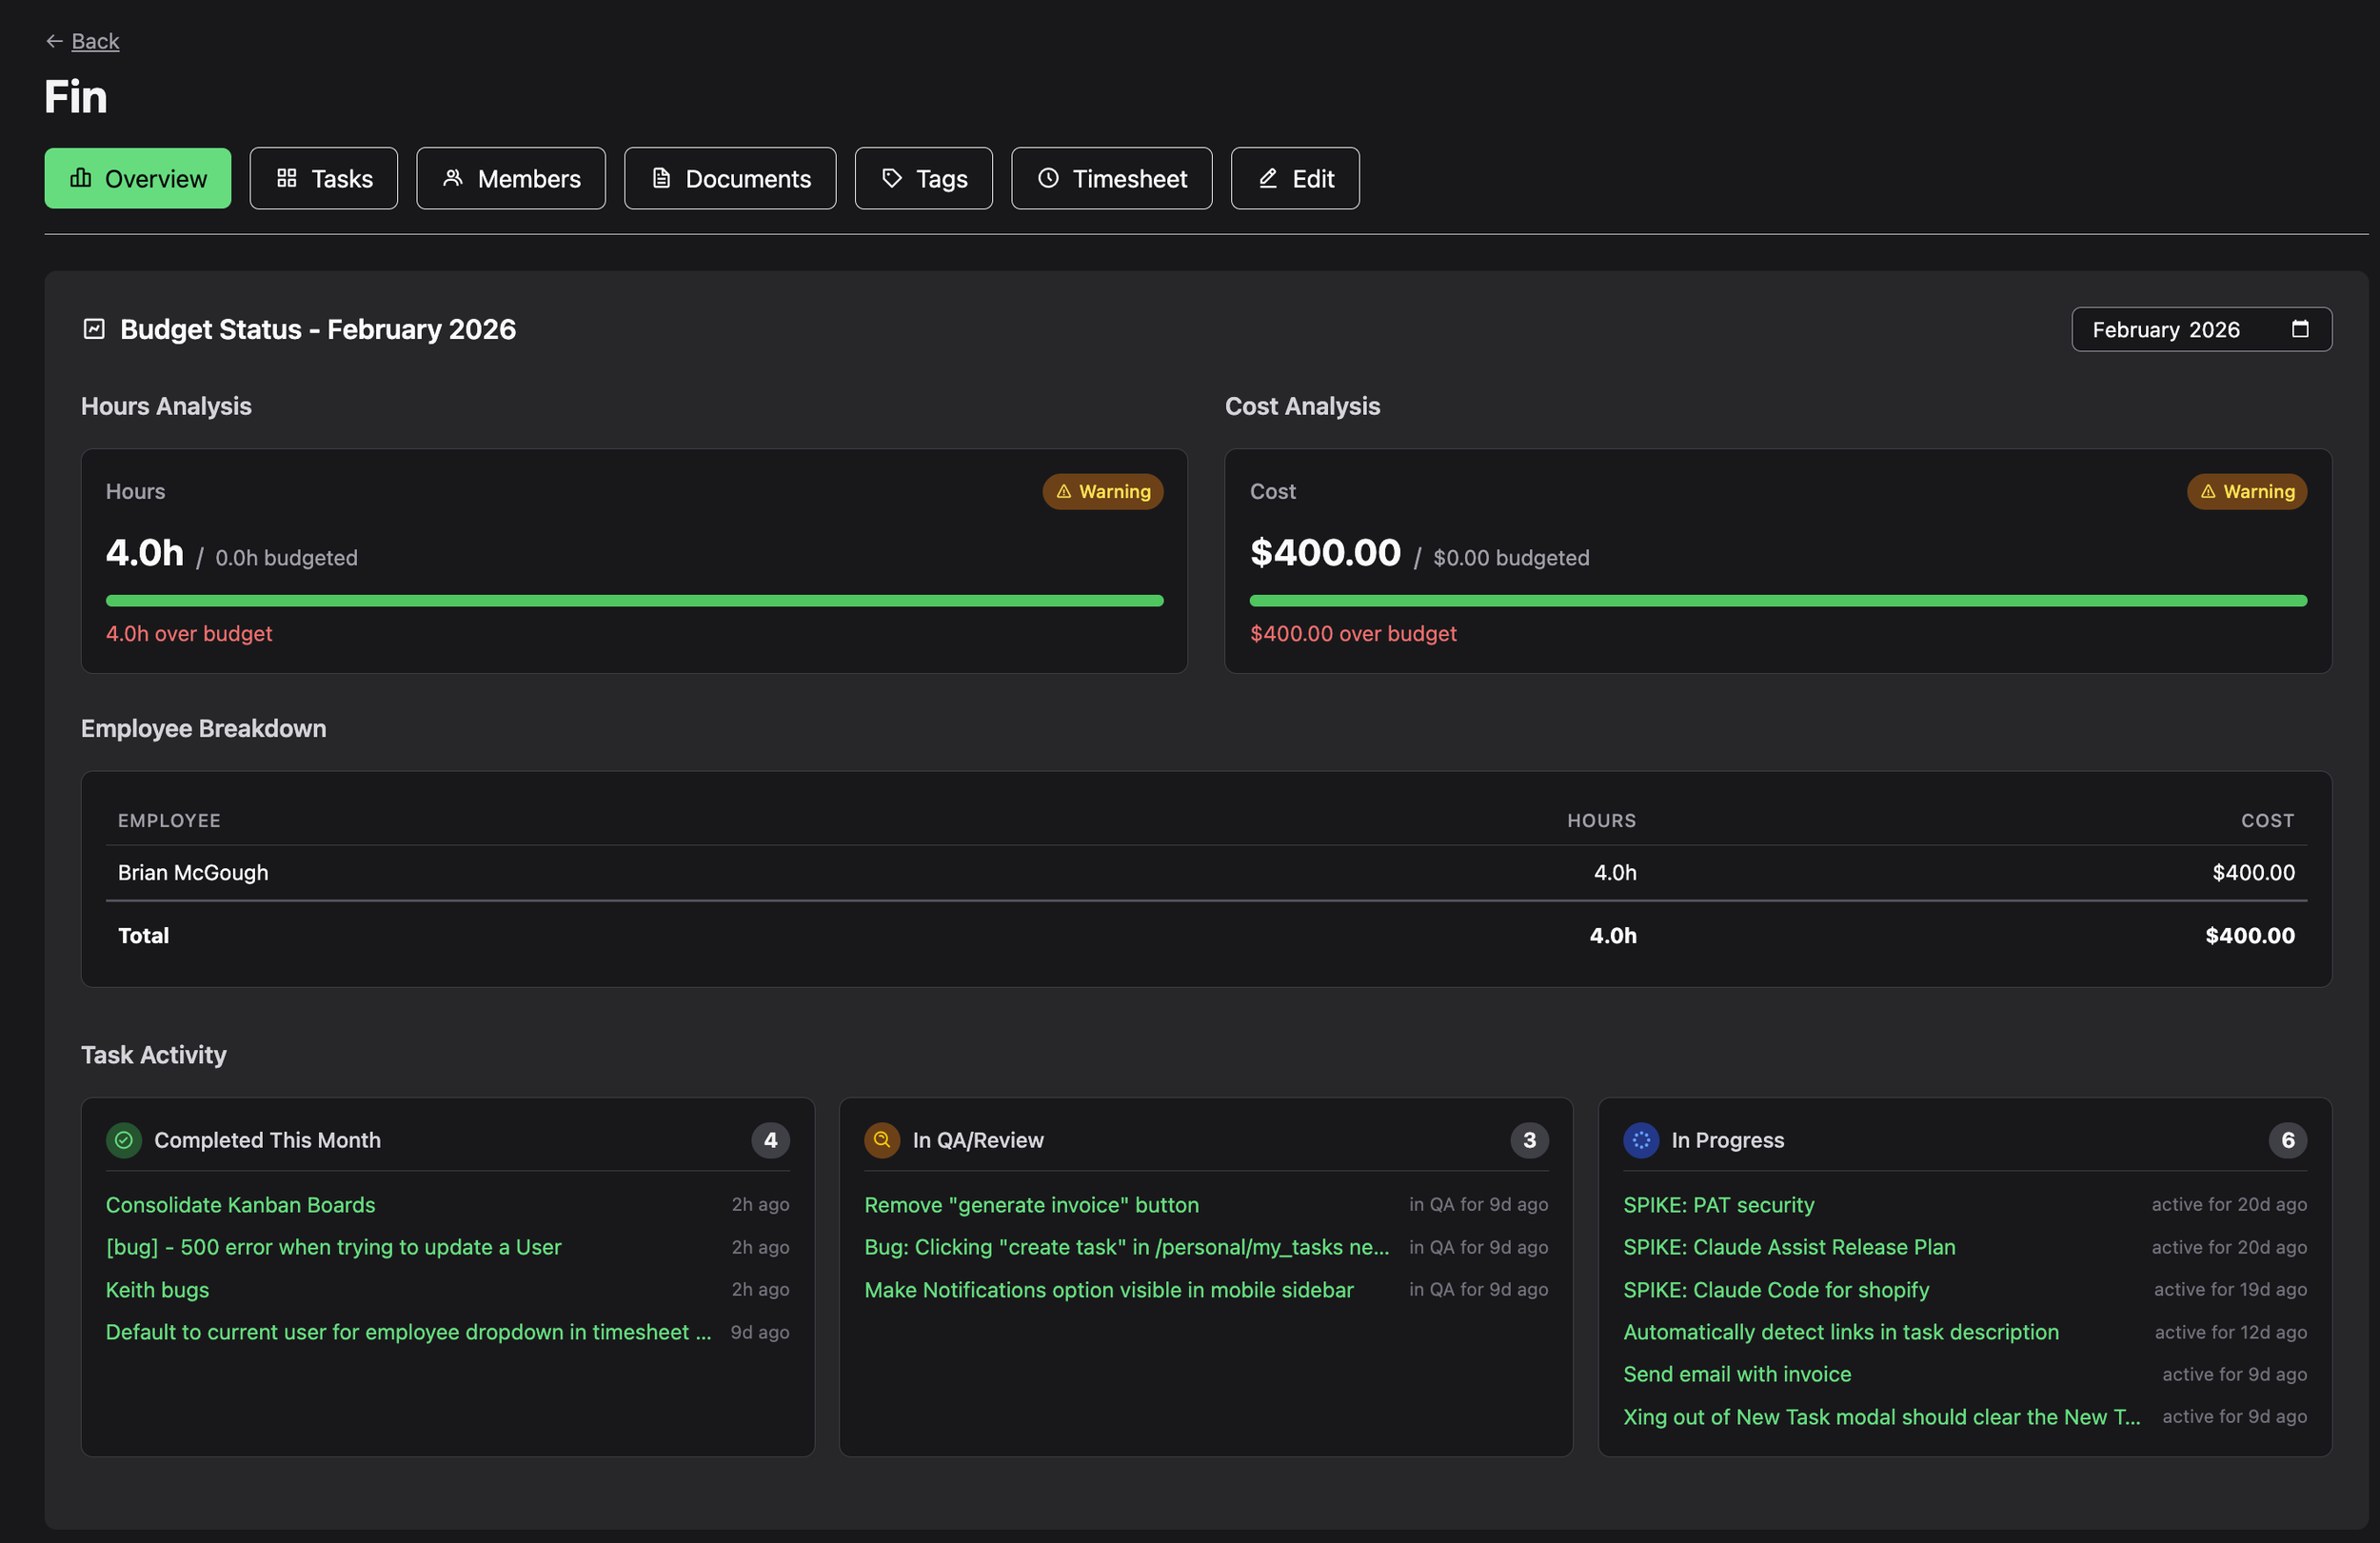Open the Consolidate Kanban Boards task link

click(241, 1205)
